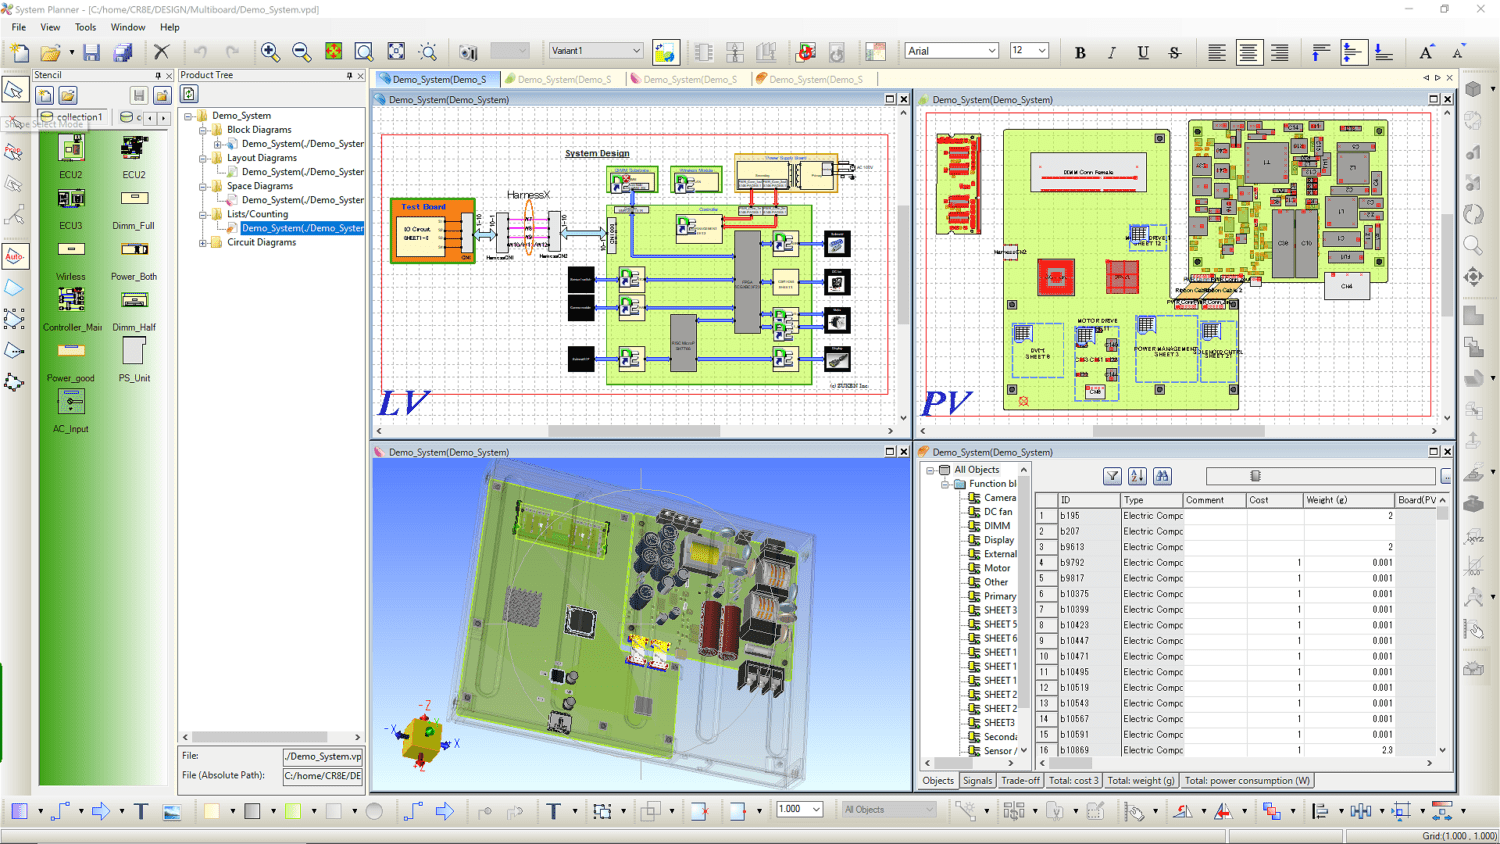Pick the black color swatch in the bottom toolbar
Image resolution: width=1500 pixels, height=844 pixels.
[x=253, y=810]
